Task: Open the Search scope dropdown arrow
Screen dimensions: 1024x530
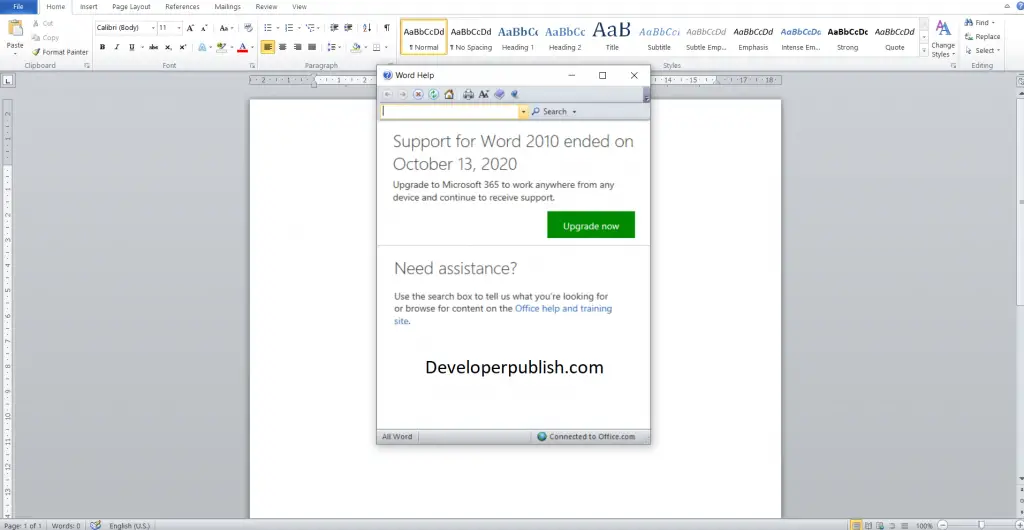Action: point(575,112)
